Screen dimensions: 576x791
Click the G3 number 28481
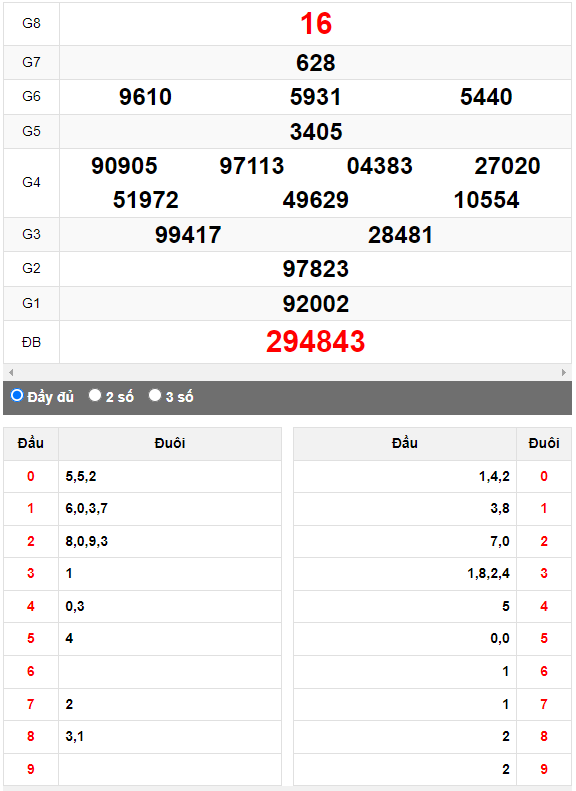click(400, 235)
